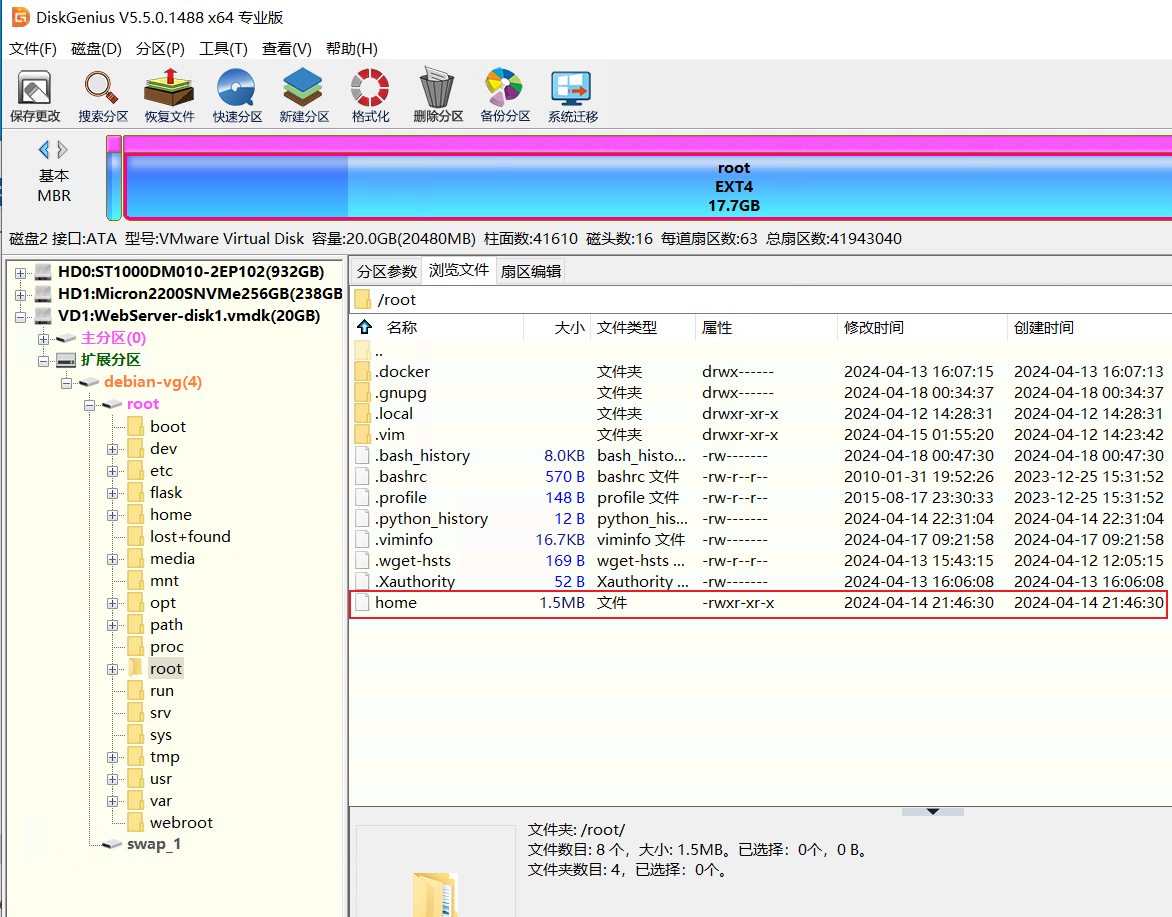Sort file list by 属性 column
Image resolution: width=1172 pixels, height=917 pixels.
pos(717,327)
